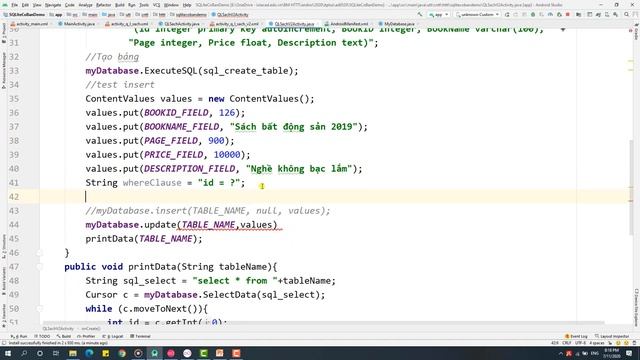
Task: Switch to the activity_main.xml tab
Action: pos(29,24)
